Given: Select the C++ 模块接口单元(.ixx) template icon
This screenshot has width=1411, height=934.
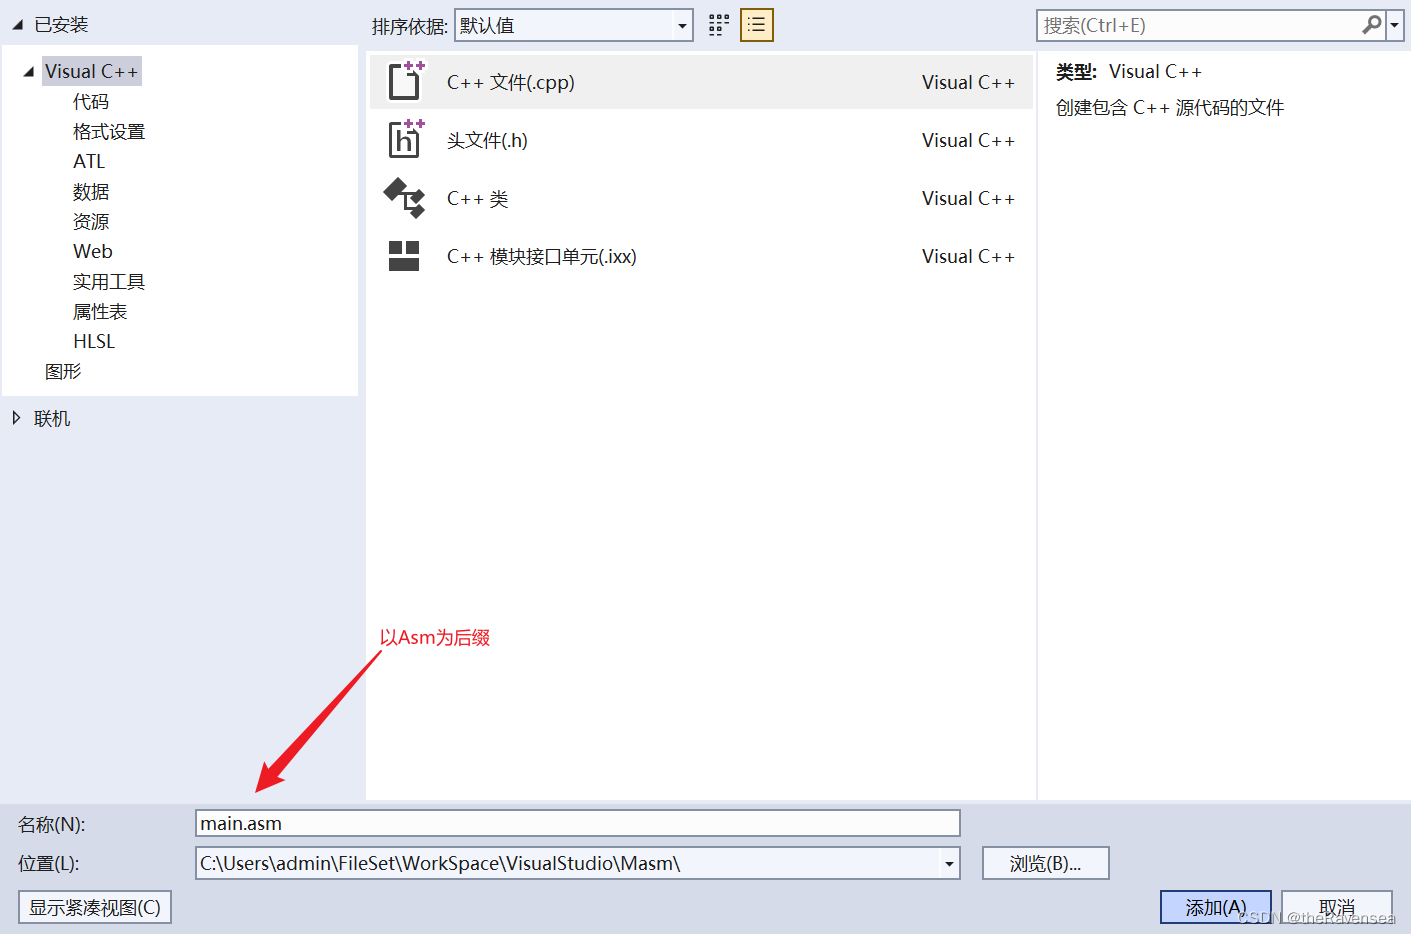Looking at the screenshot, I should [404, 256].
